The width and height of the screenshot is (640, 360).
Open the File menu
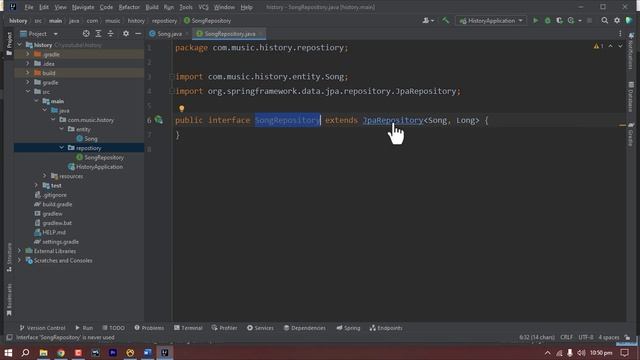tap(29, 7)
